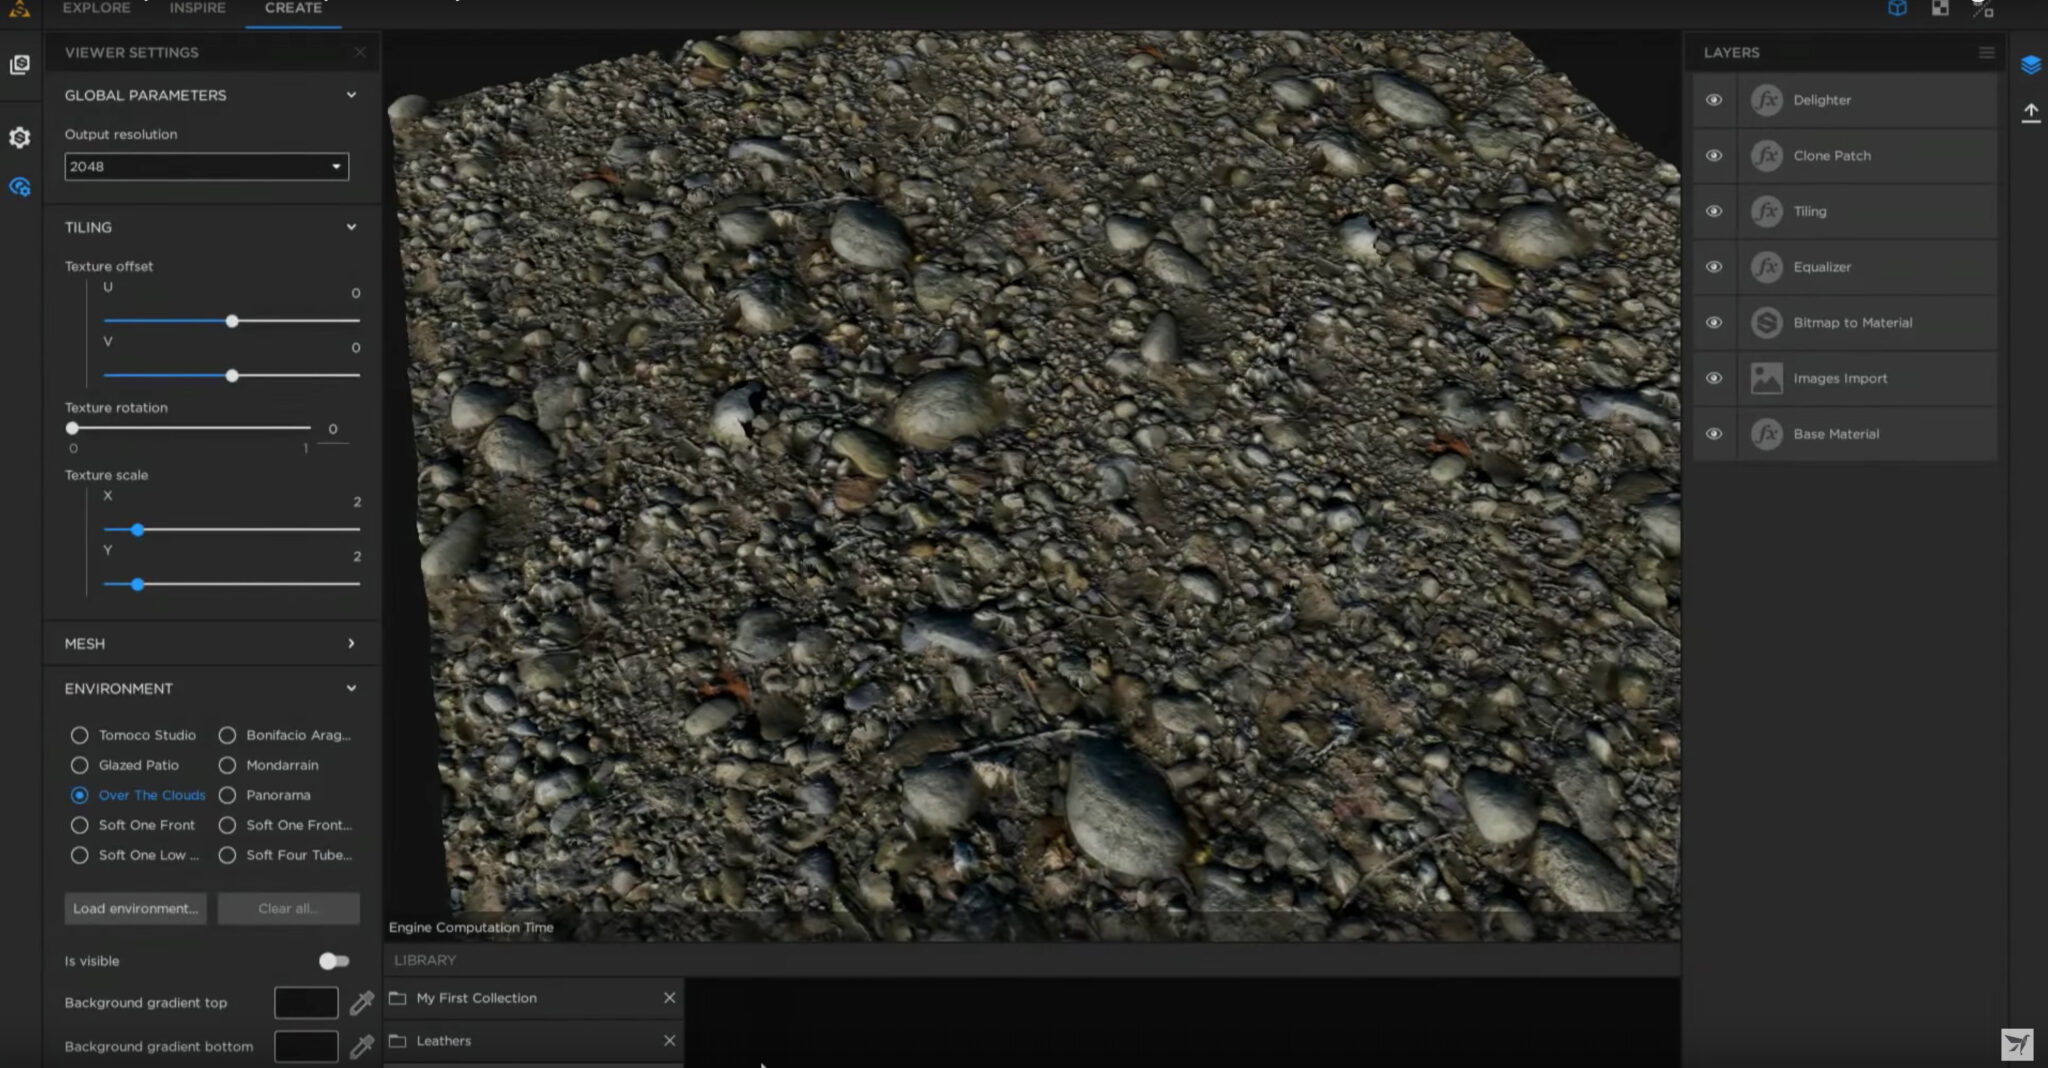
Task: Remove Leathers collection from library
Action: click(x=669, y=1041)
